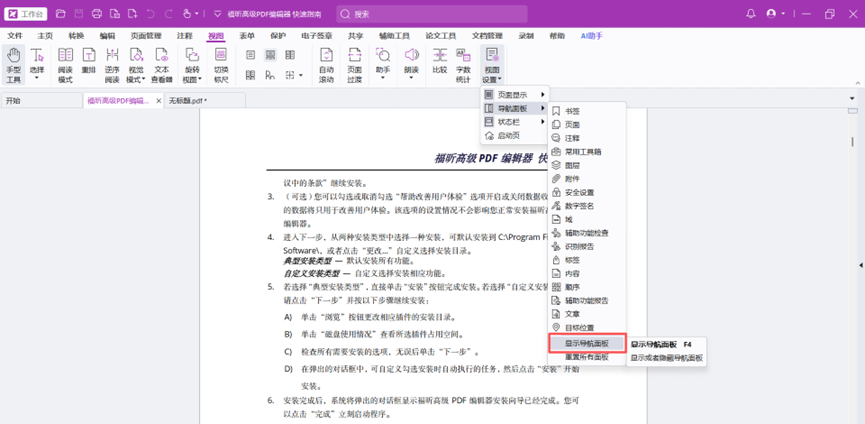The width and height of the screenshot is (865, 424).
Task: Click the print icon in title bar
Action: coord(97,14)
